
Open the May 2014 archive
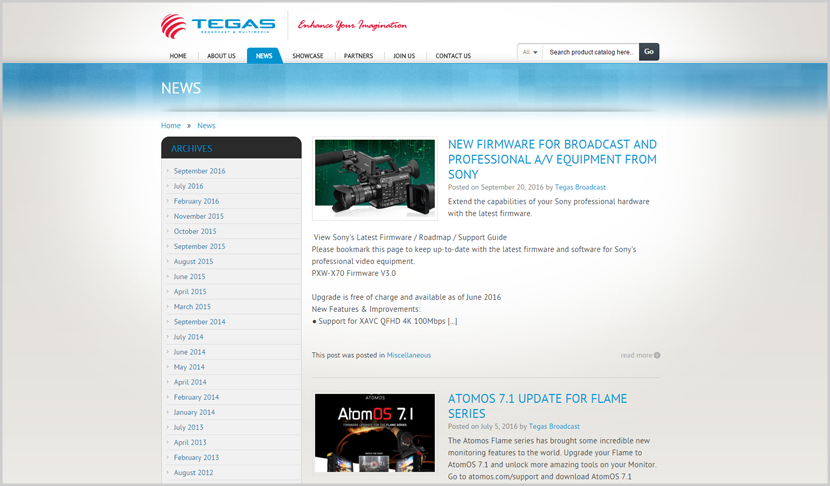189,367
